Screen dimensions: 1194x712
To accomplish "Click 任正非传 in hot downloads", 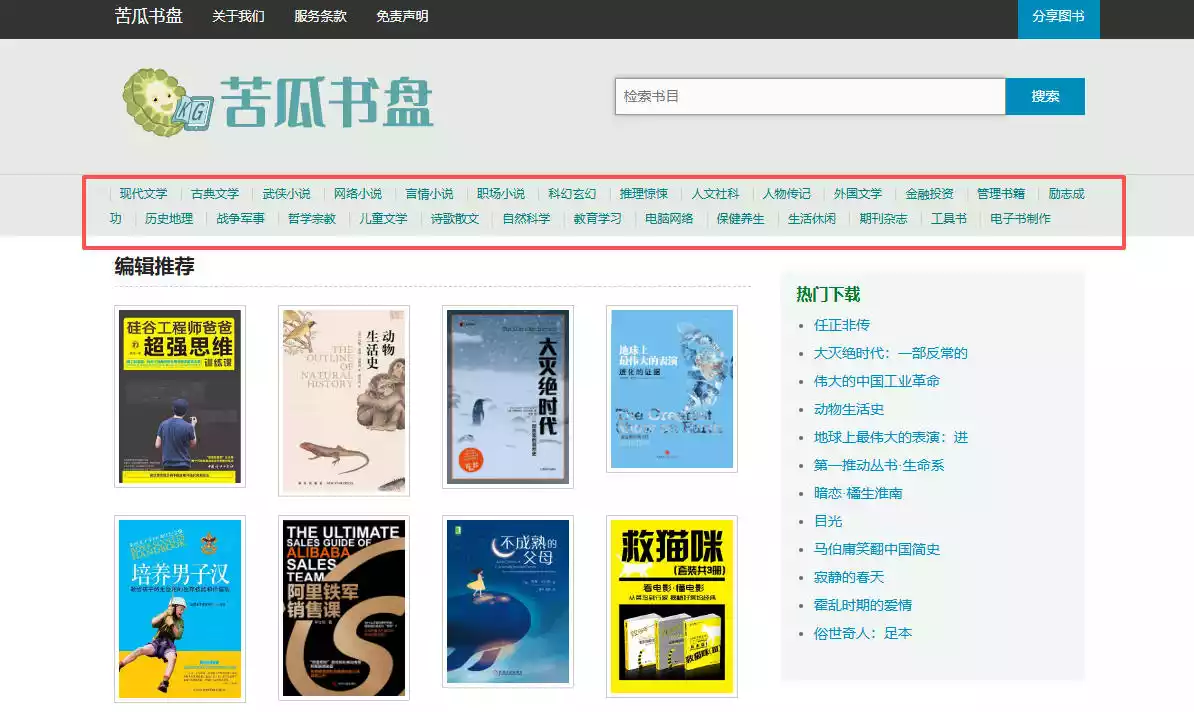I will click(841, 325).
